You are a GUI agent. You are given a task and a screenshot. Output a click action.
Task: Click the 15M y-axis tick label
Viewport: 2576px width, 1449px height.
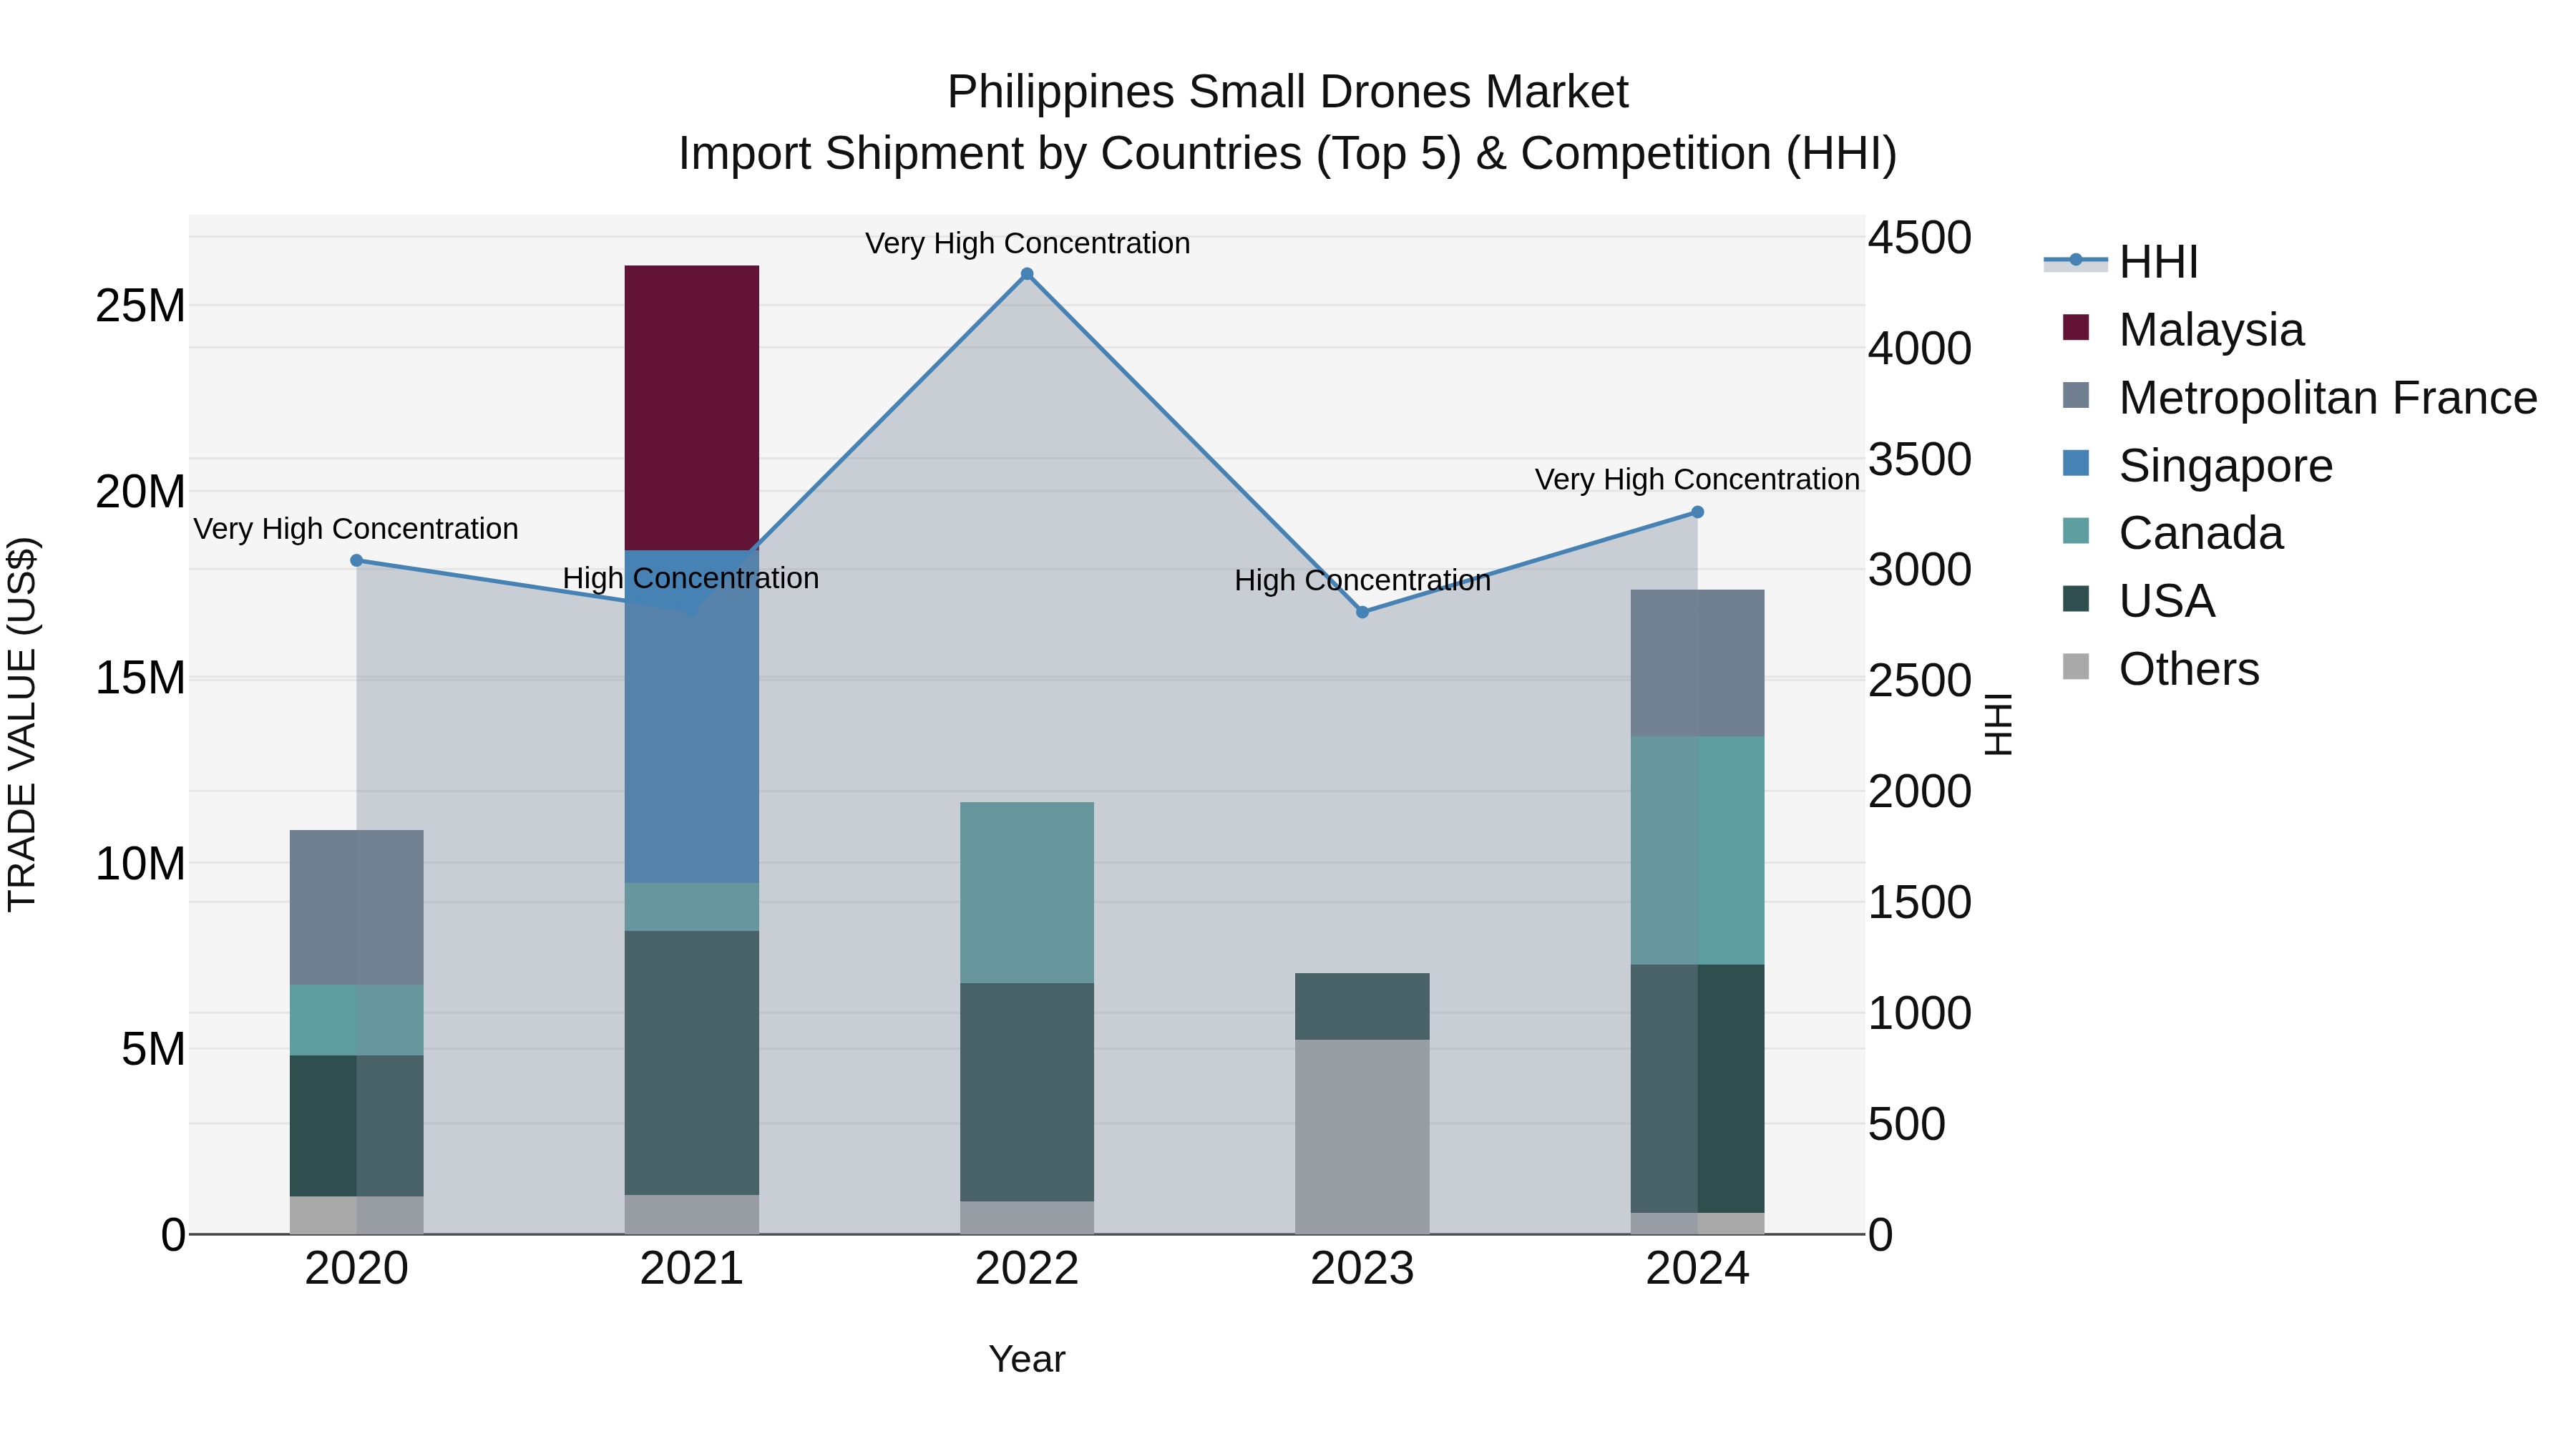point(141,678)
